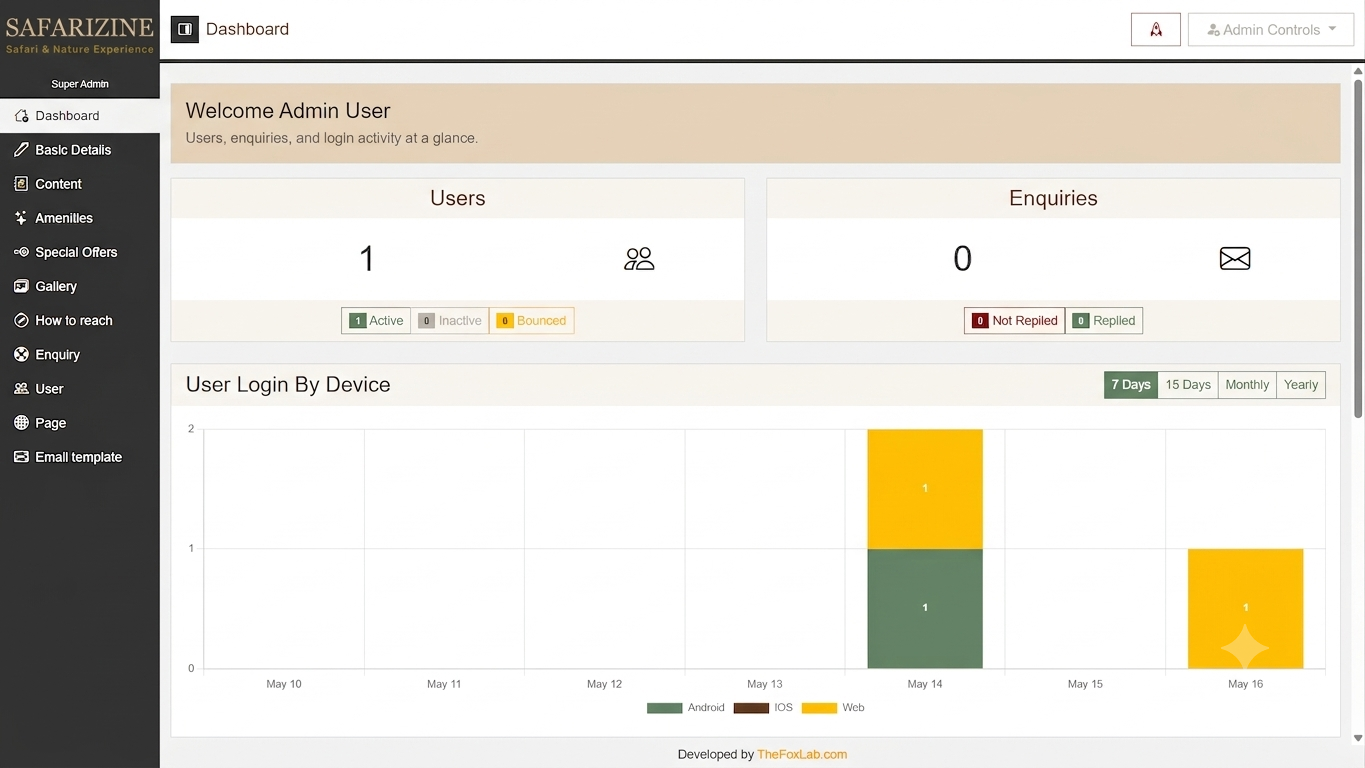Open the Page menu entry
1365x768 pixels.
(80, 422)
